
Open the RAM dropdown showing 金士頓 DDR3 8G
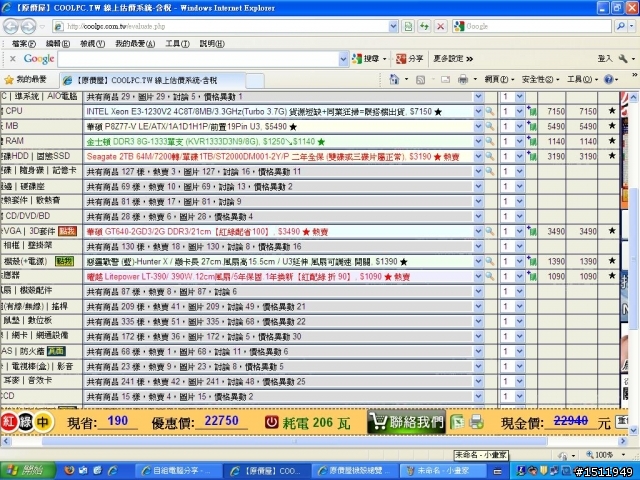478,141
